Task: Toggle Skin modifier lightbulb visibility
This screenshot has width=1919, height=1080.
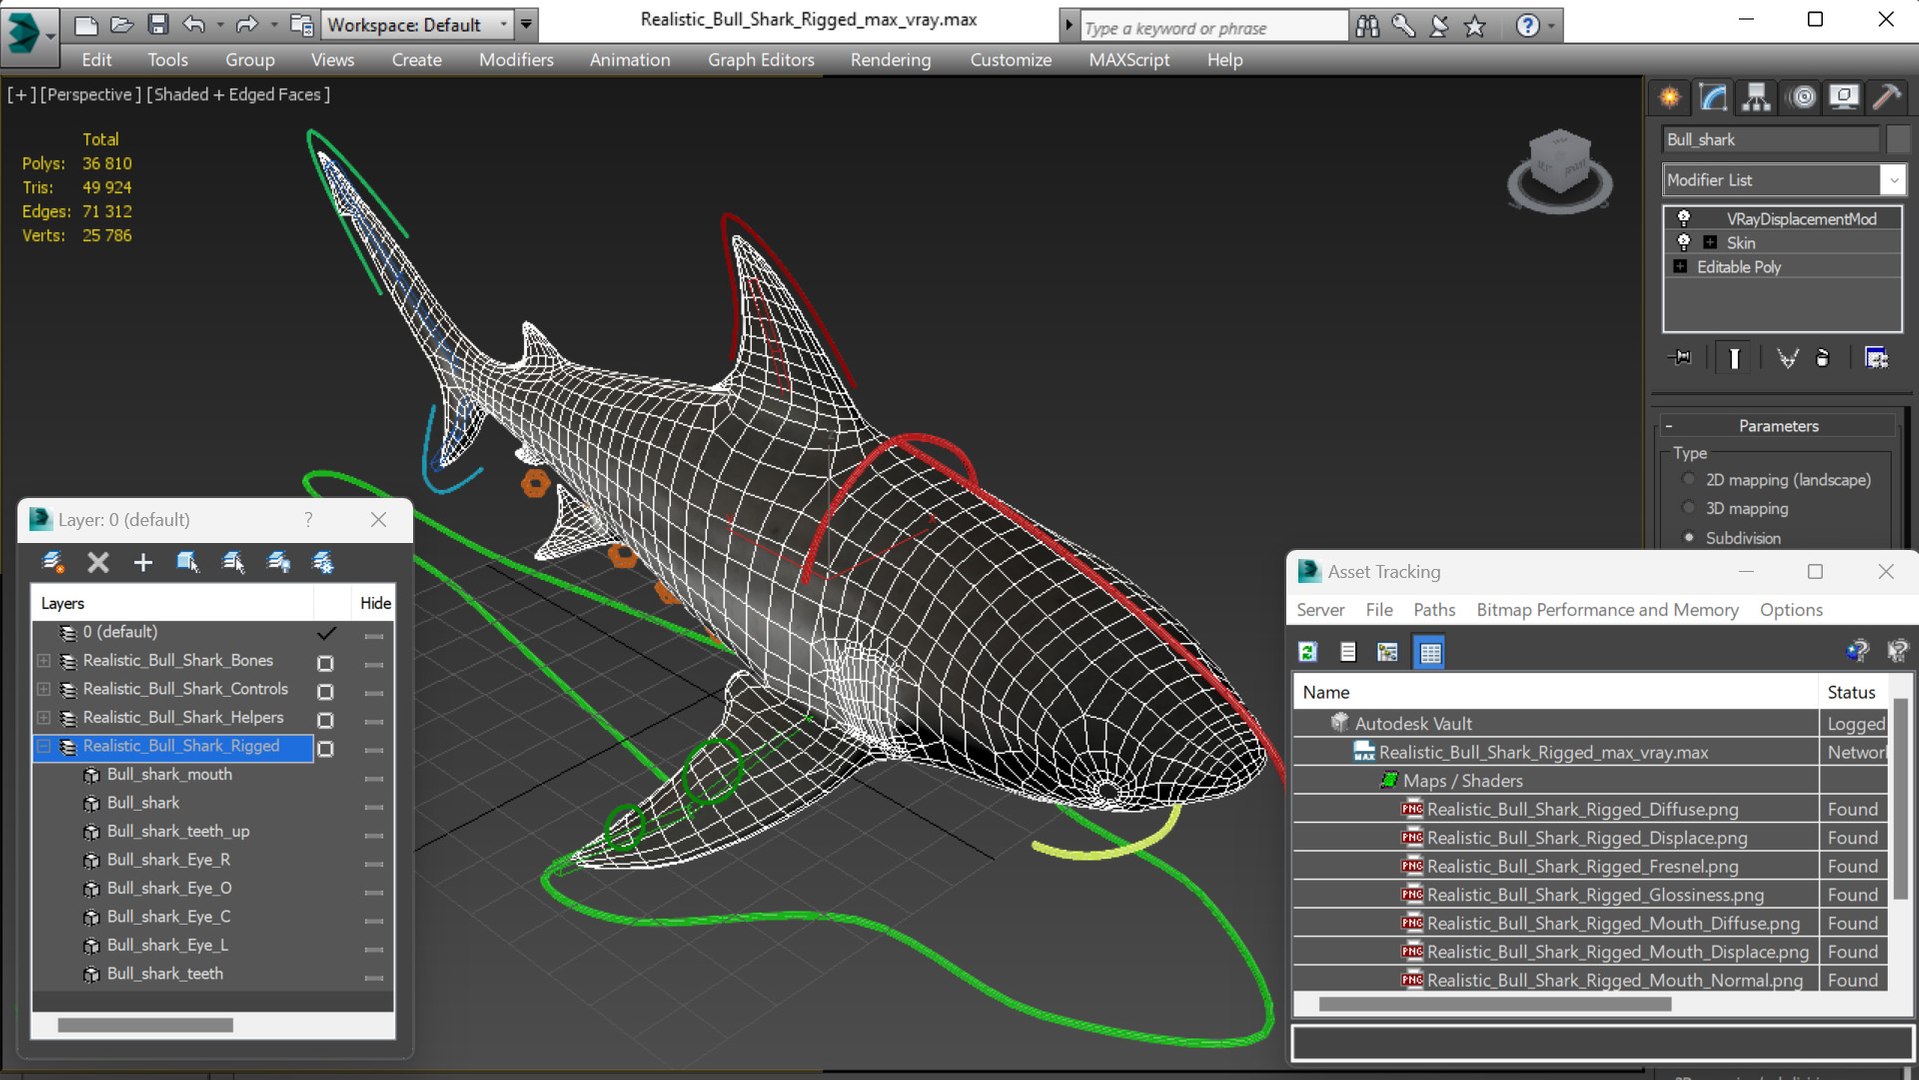Action: point(1684,242)
